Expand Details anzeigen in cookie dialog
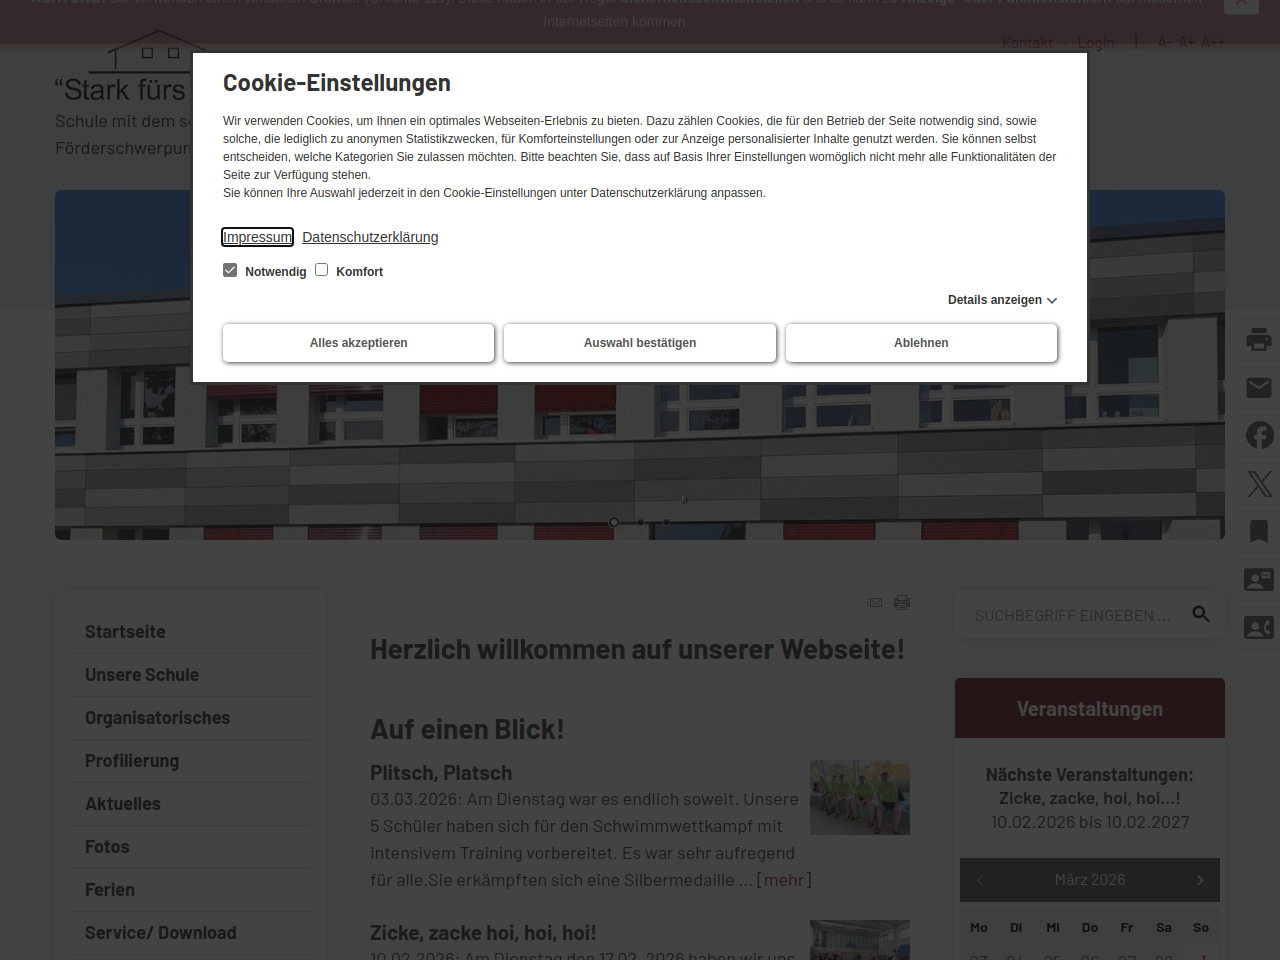Viewport: 1280px width, 960px height. click(1002, 300)
